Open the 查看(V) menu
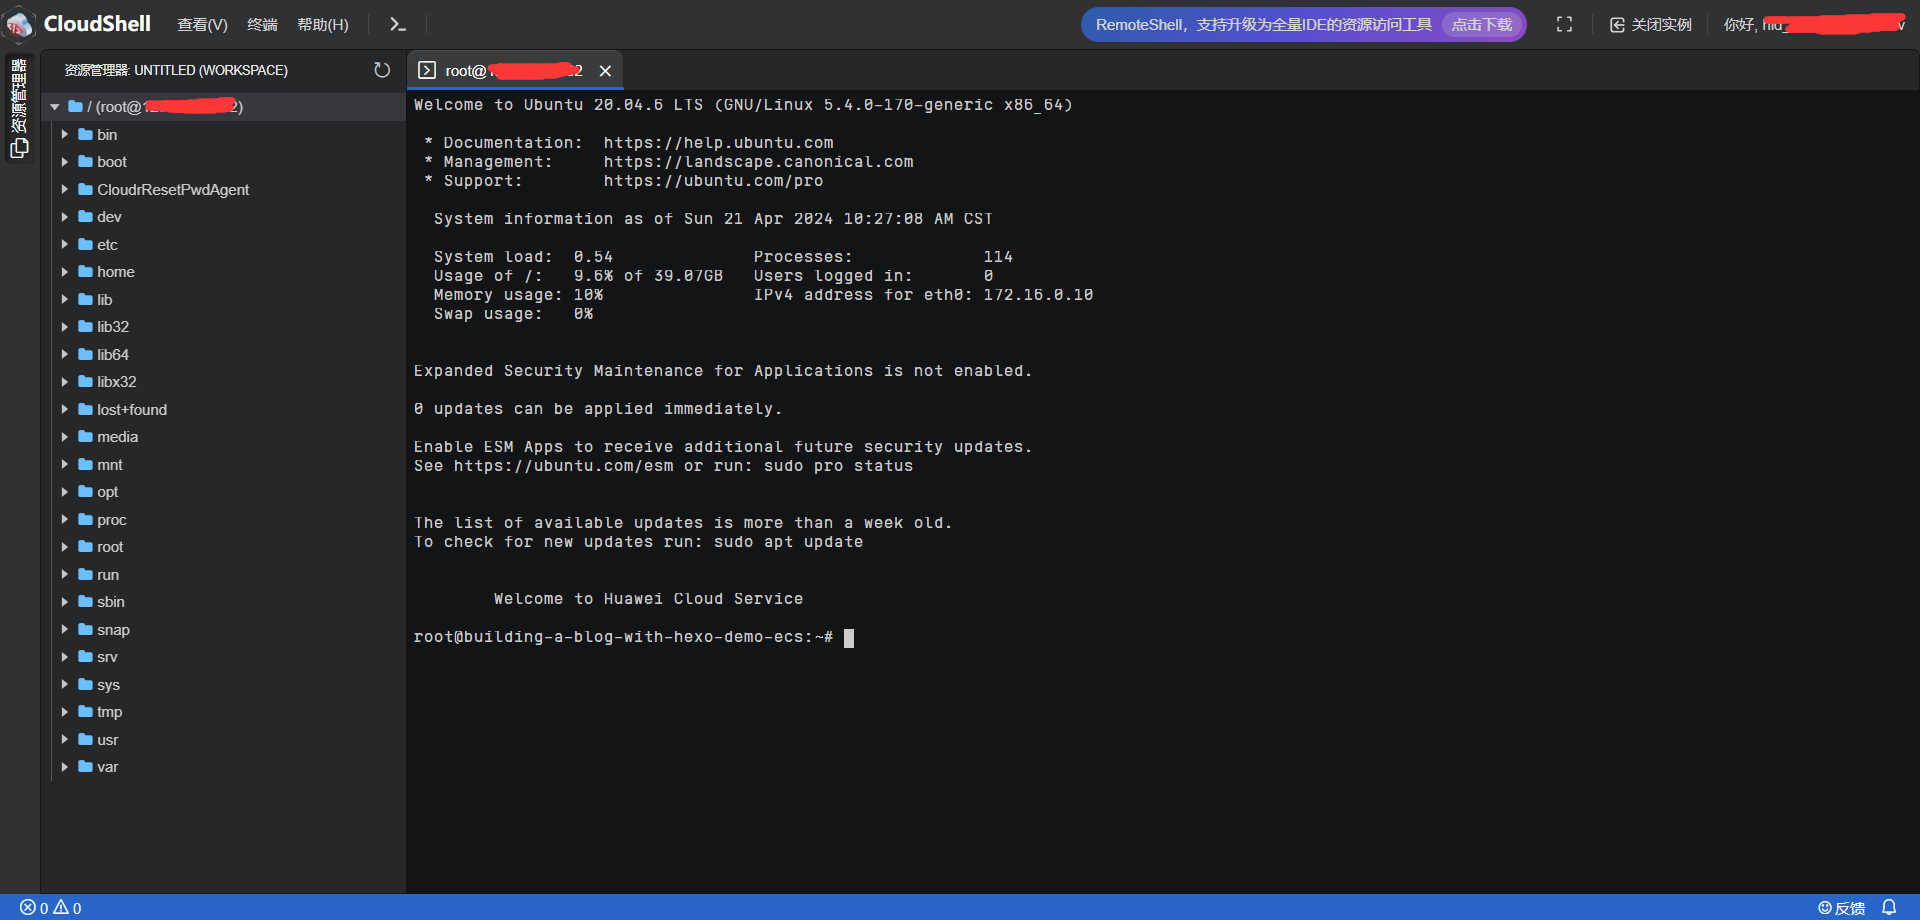1920x920 pixels. (x=202, y=24)
